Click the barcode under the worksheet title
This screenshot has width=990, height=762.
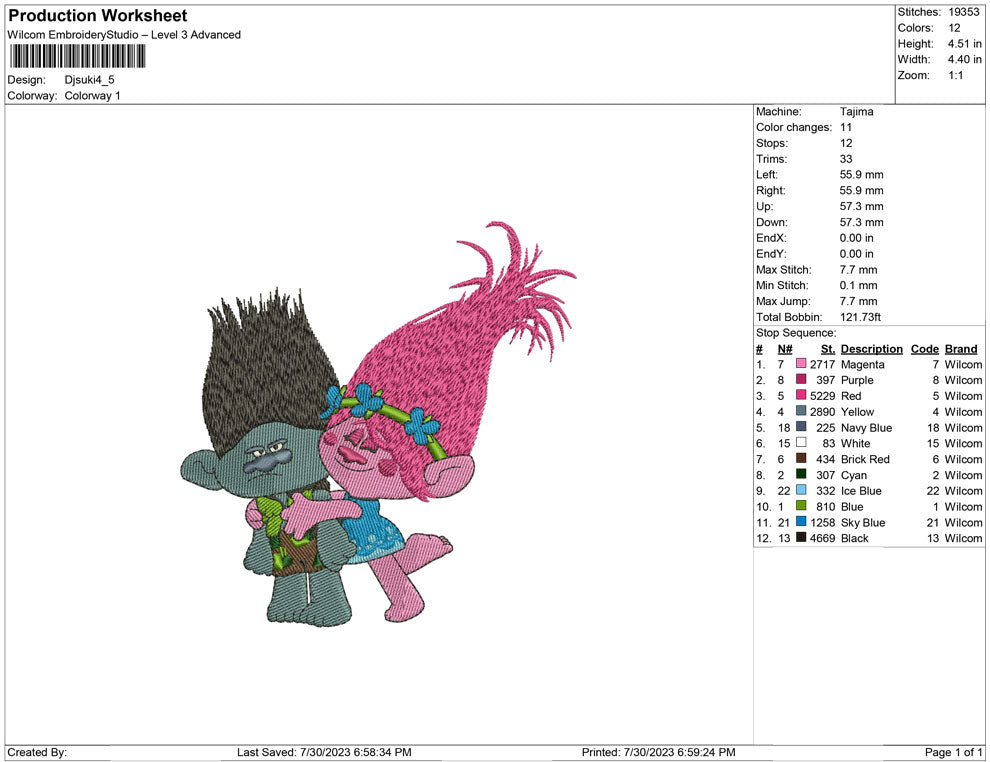coord(78,56)
